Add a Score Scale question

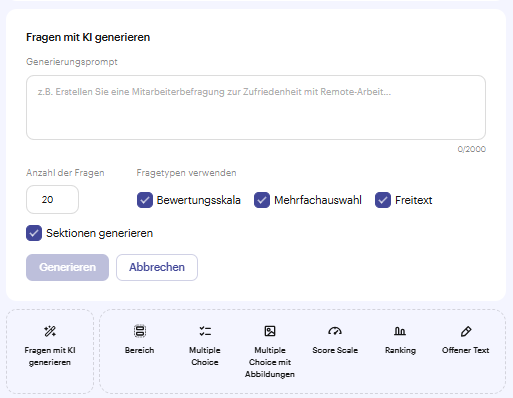(x=335, y=340)
